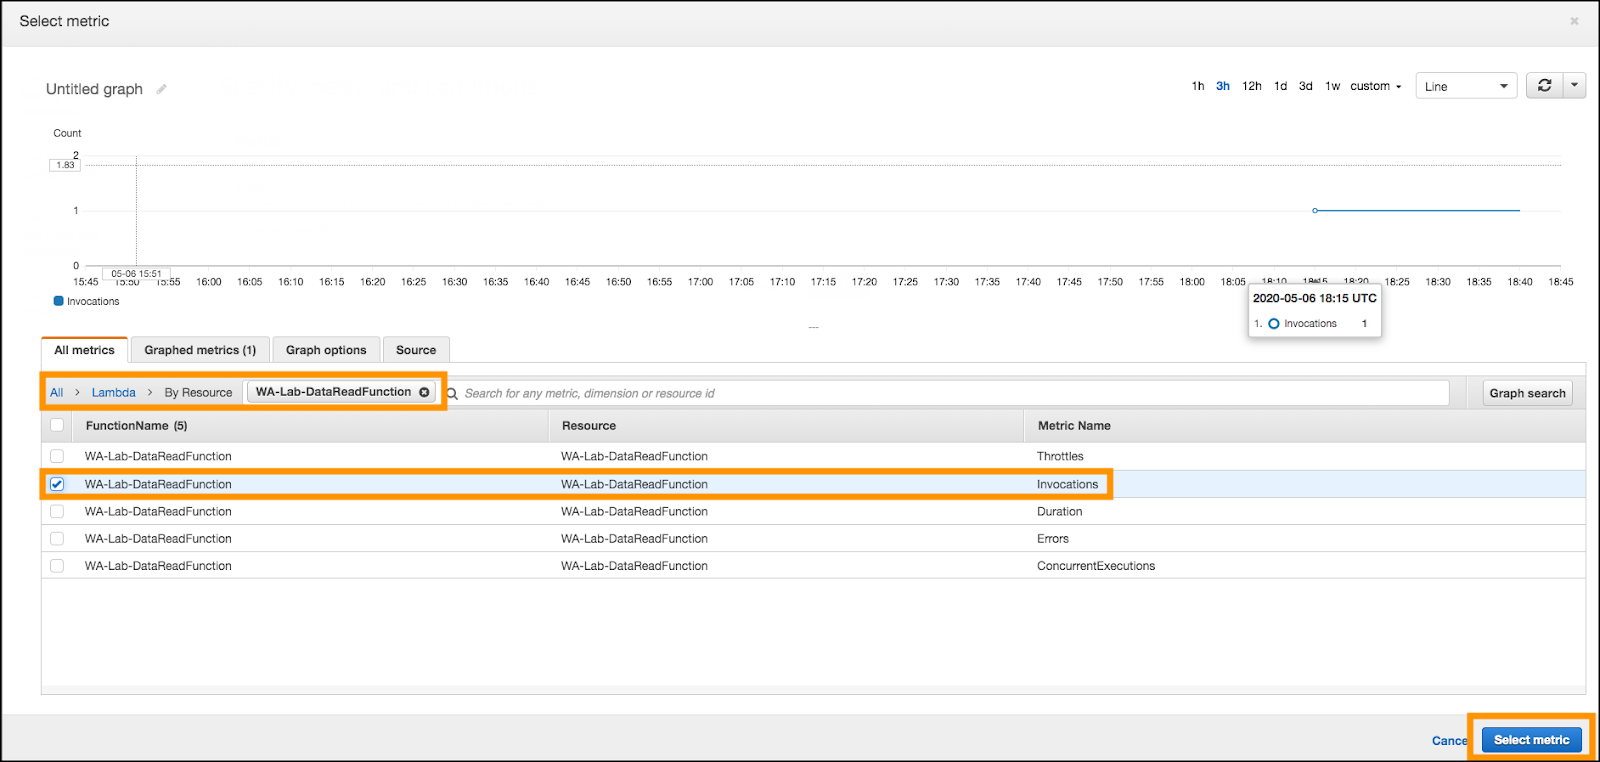Click the blue Invocations legend swatch
Viewport: 1600px width, 762px height.
[59, 301]
